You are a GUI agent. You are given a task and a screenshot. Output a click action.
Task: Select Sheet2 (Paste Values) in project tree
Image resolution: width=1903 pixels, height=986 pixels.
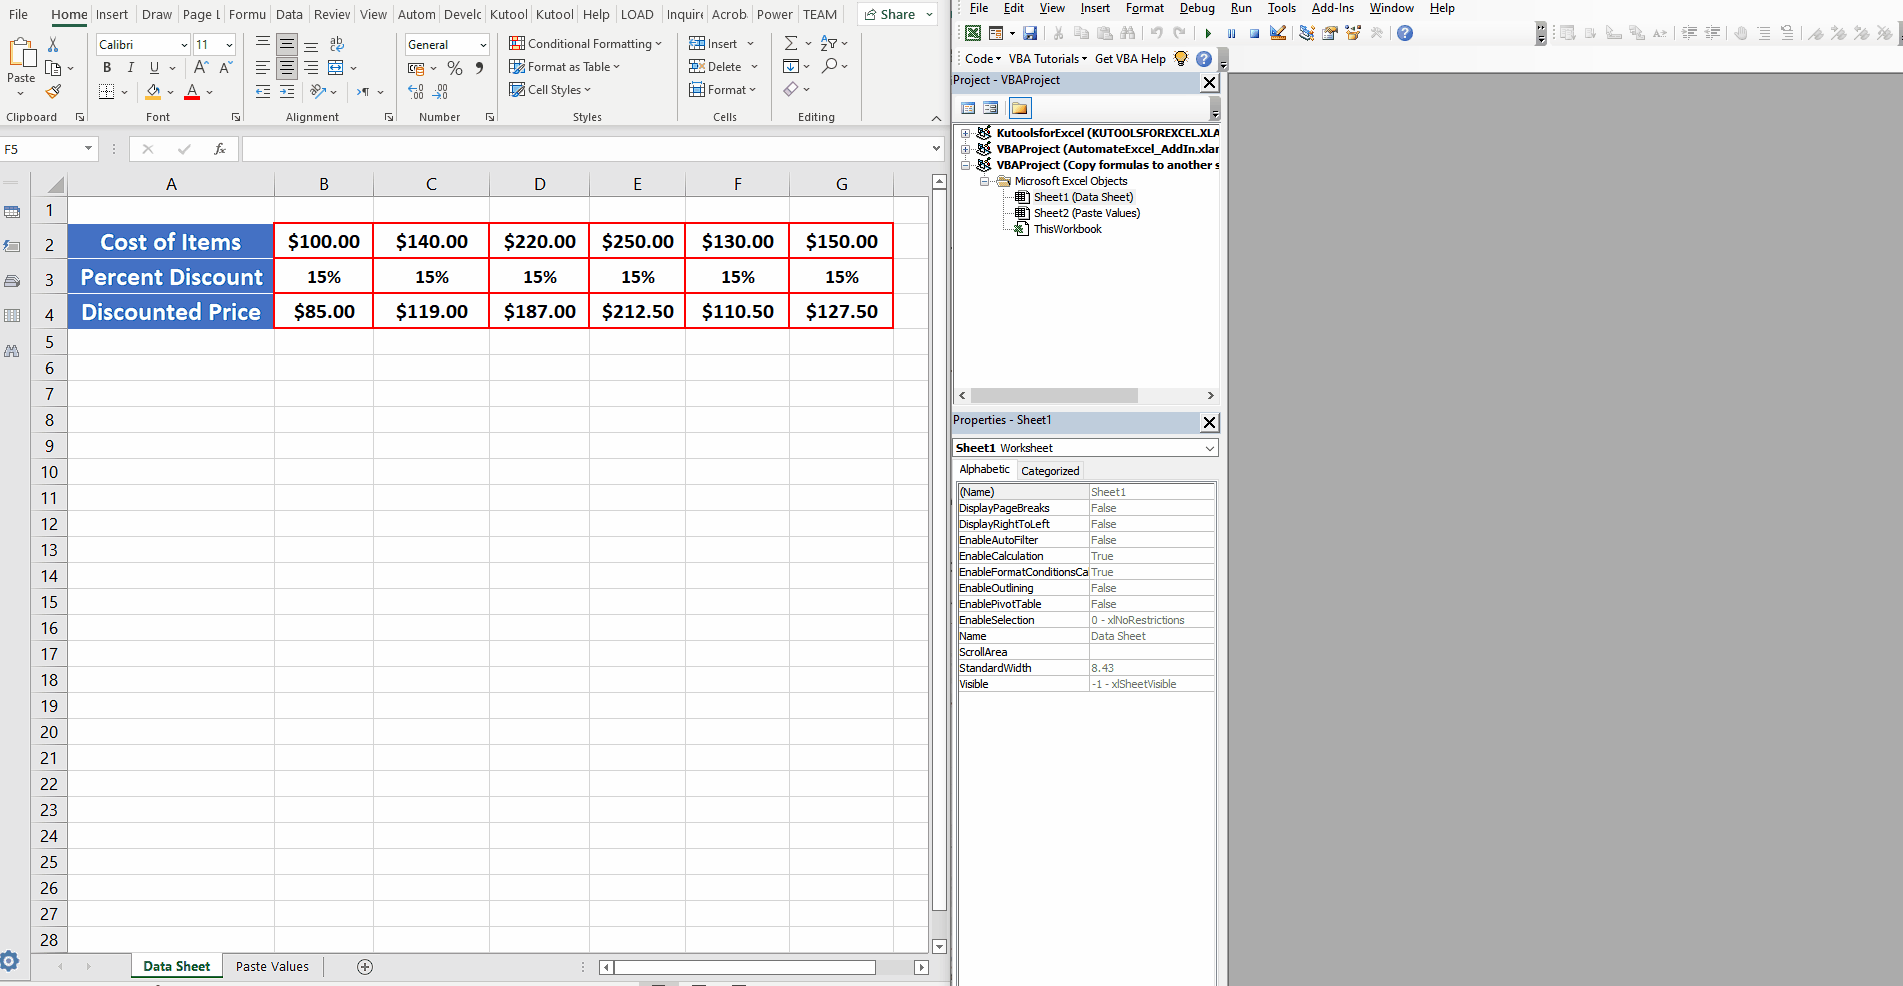(1086, 213)
